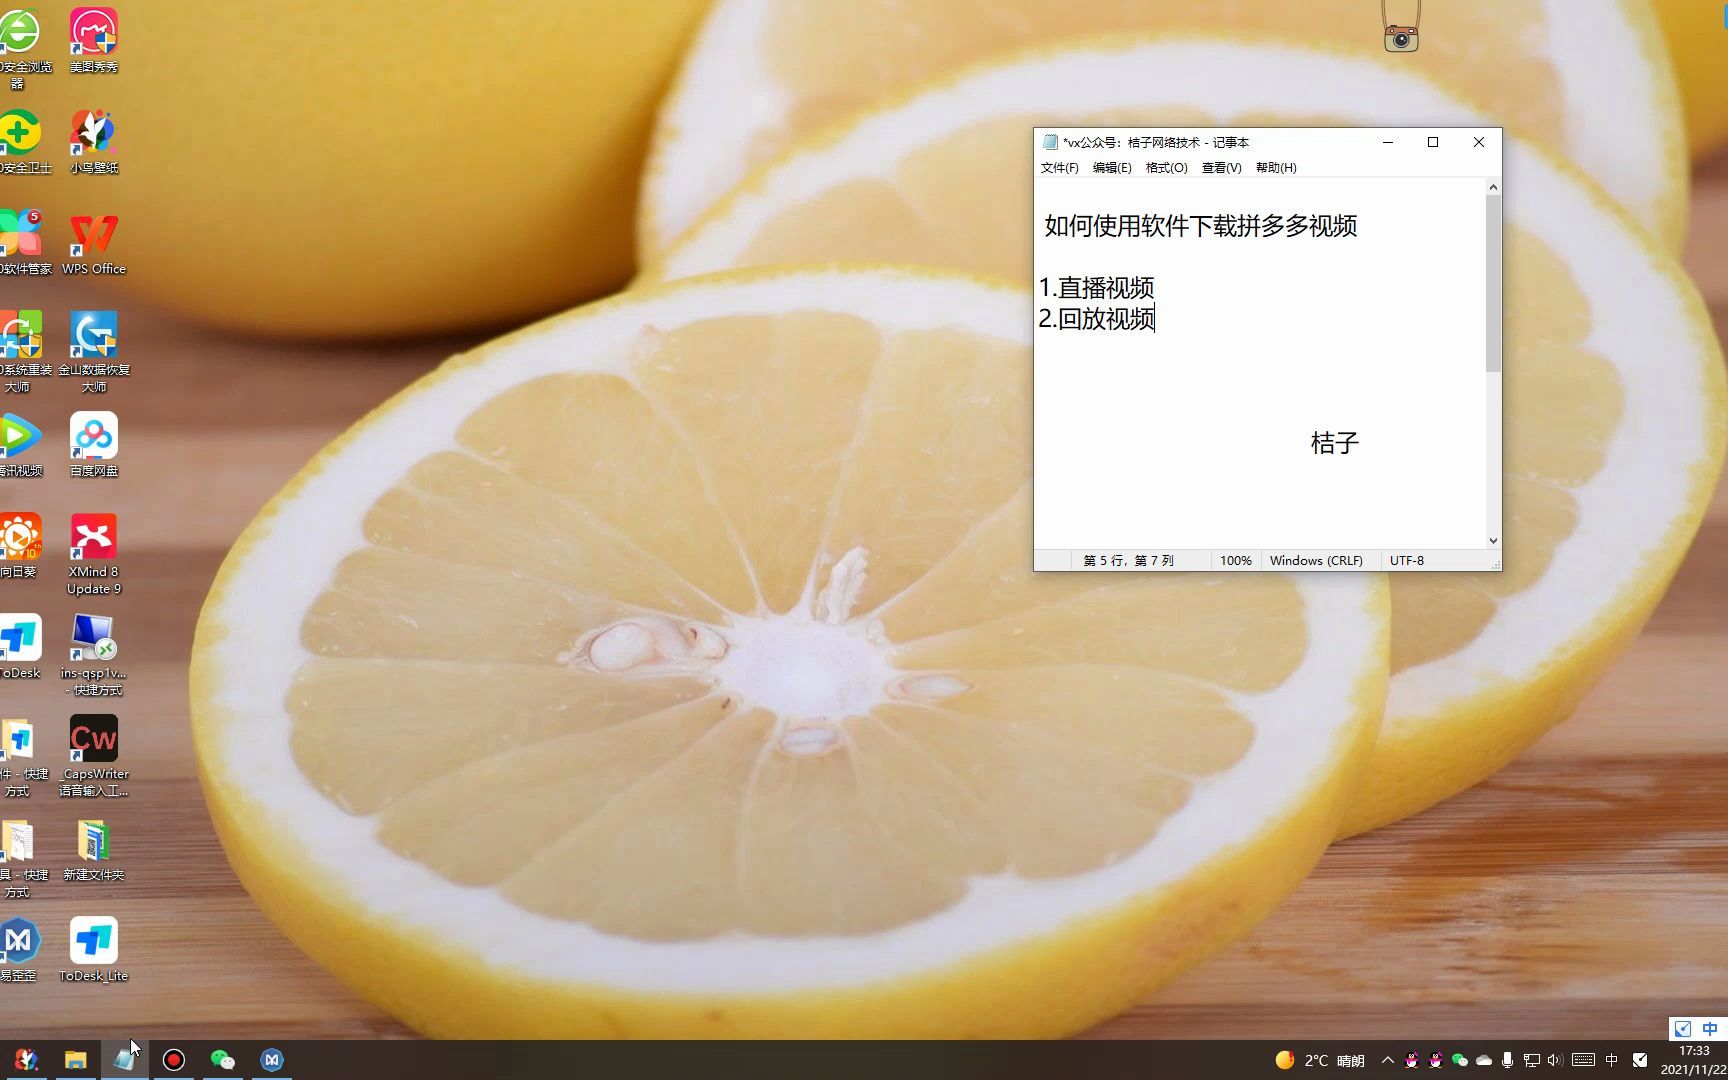This screenshot has height=1080, width=1728.
Task: Select the 美图秀秀 desktop icon
Action: coord(94,41)
